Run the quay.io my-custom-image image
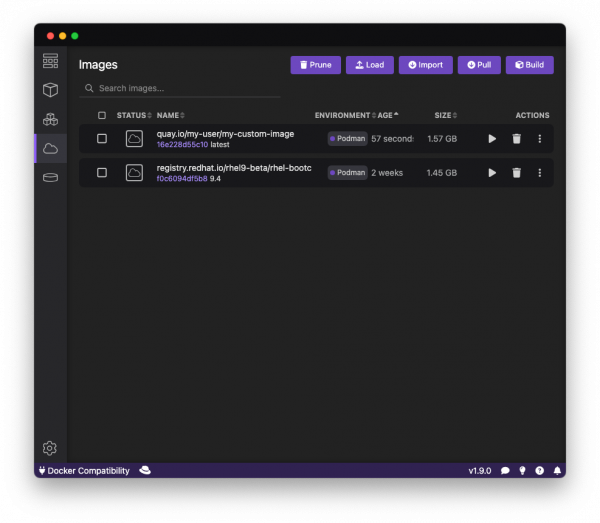The height and width of the screenshot is (523, 600). (492, 138)
